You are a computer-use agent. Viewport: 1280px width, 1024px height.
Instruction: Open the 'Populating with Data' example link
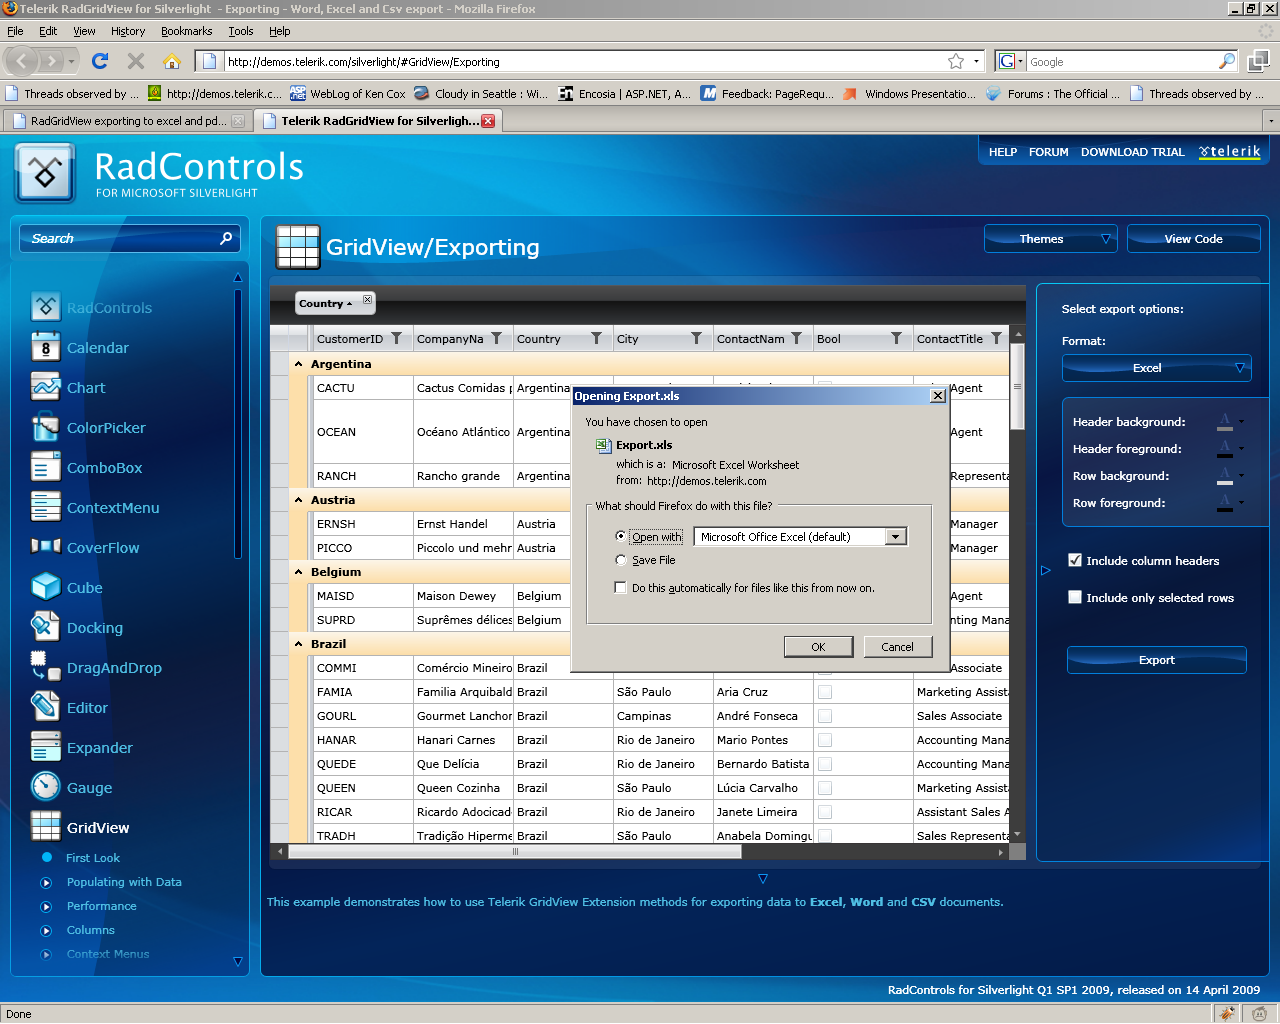tap(124, 882)
